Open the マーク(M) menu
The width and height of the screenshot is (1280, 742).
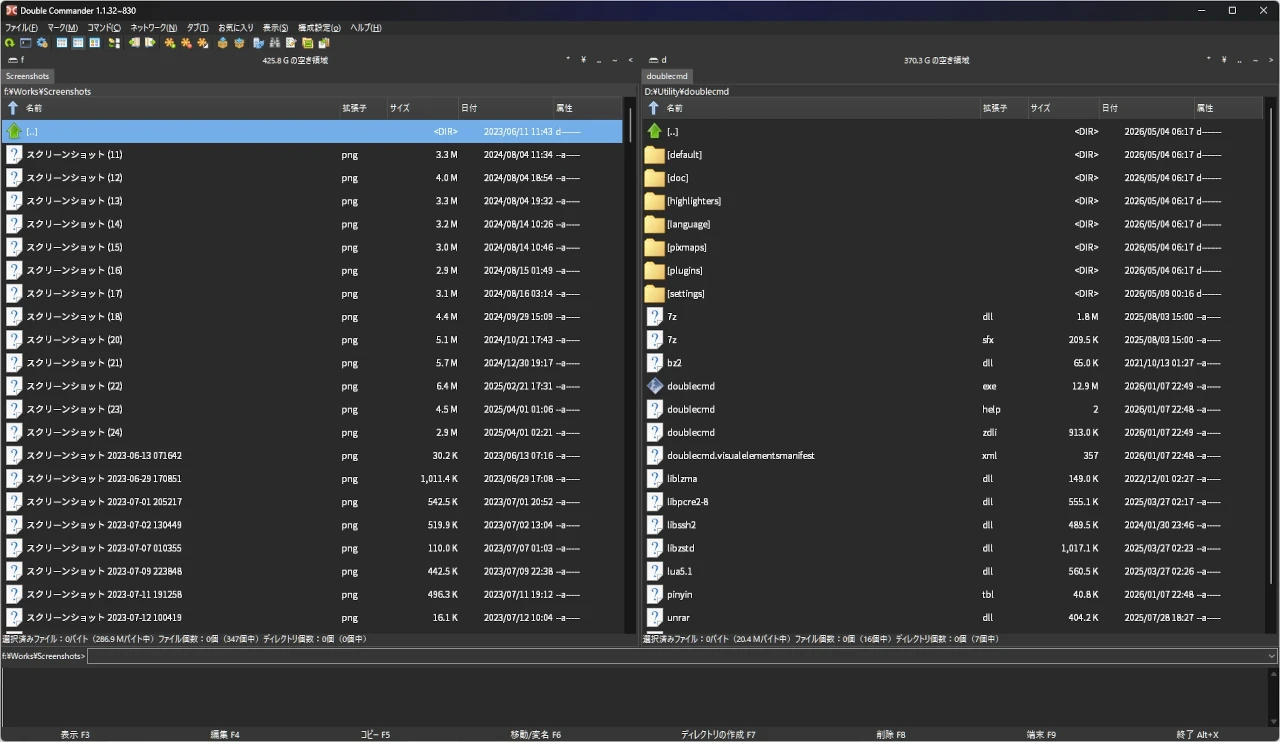pyautogui.click(x=63, y=28)
